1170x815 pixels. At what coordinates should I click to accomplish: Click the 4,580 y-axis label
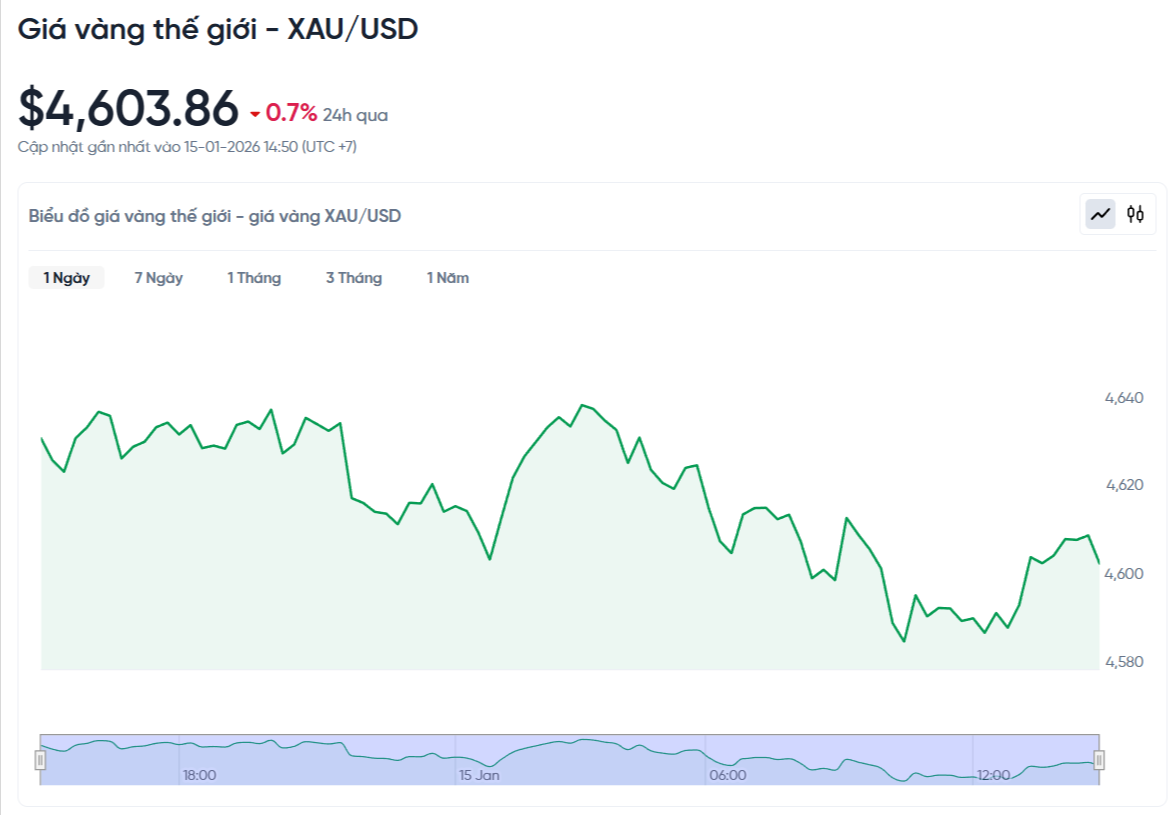(x=1123, y=661)
